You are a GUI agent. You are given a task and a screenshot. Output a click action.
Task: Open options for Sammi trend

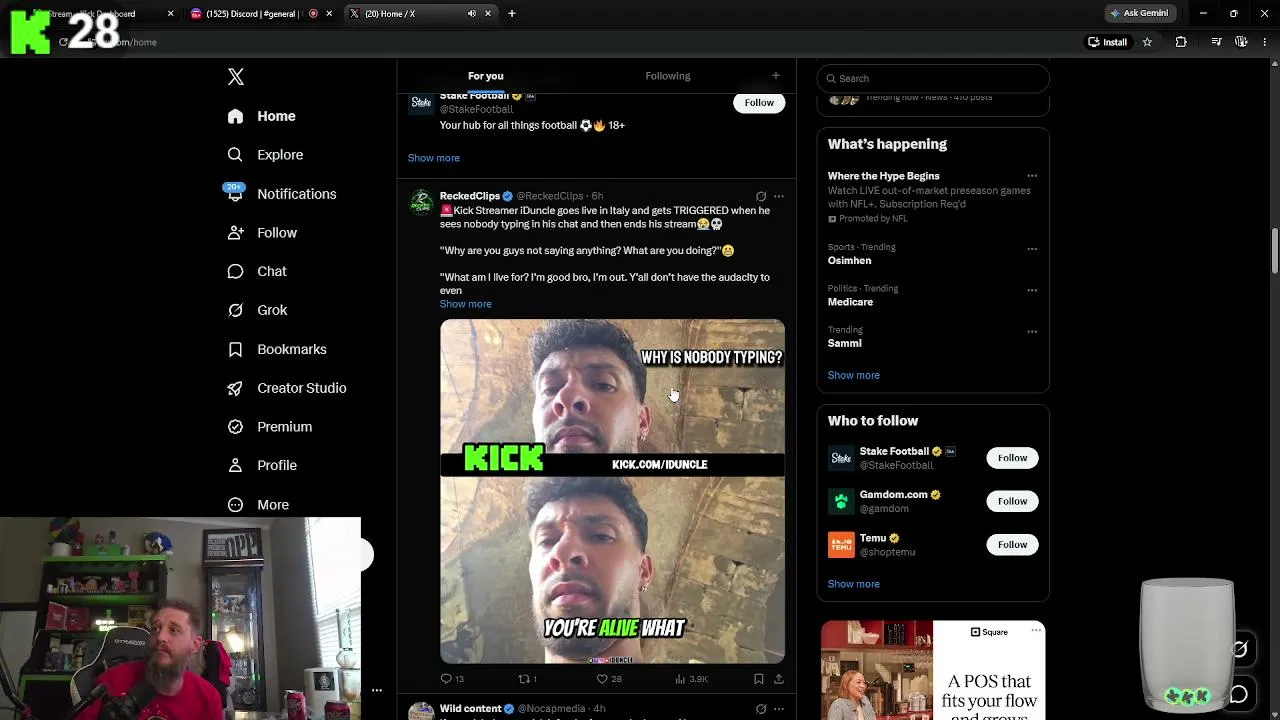(x=1032, y=331)
